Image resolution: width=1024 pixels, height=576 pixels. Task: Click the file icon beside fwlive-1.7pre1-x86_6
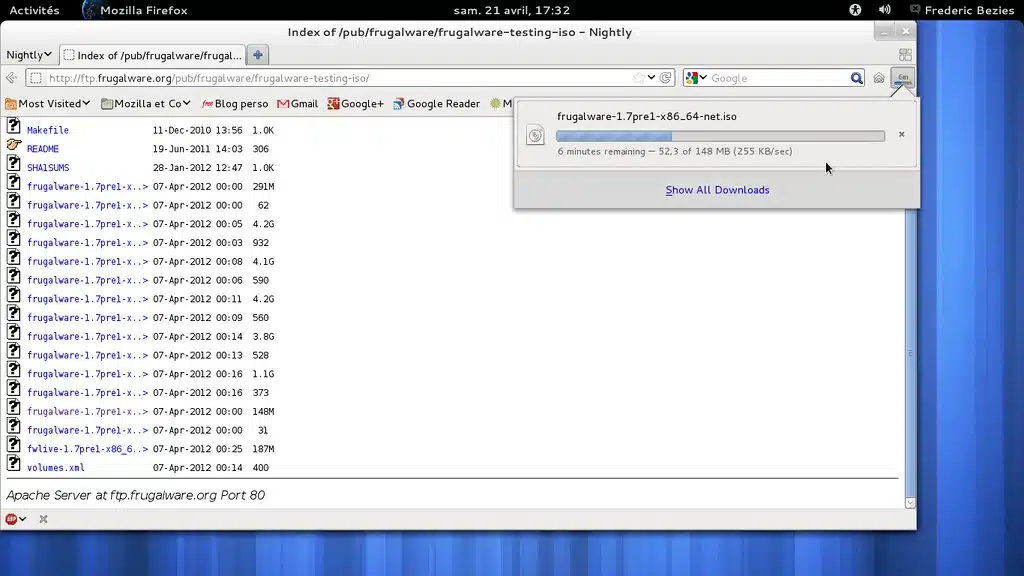[x=14, y=445]
